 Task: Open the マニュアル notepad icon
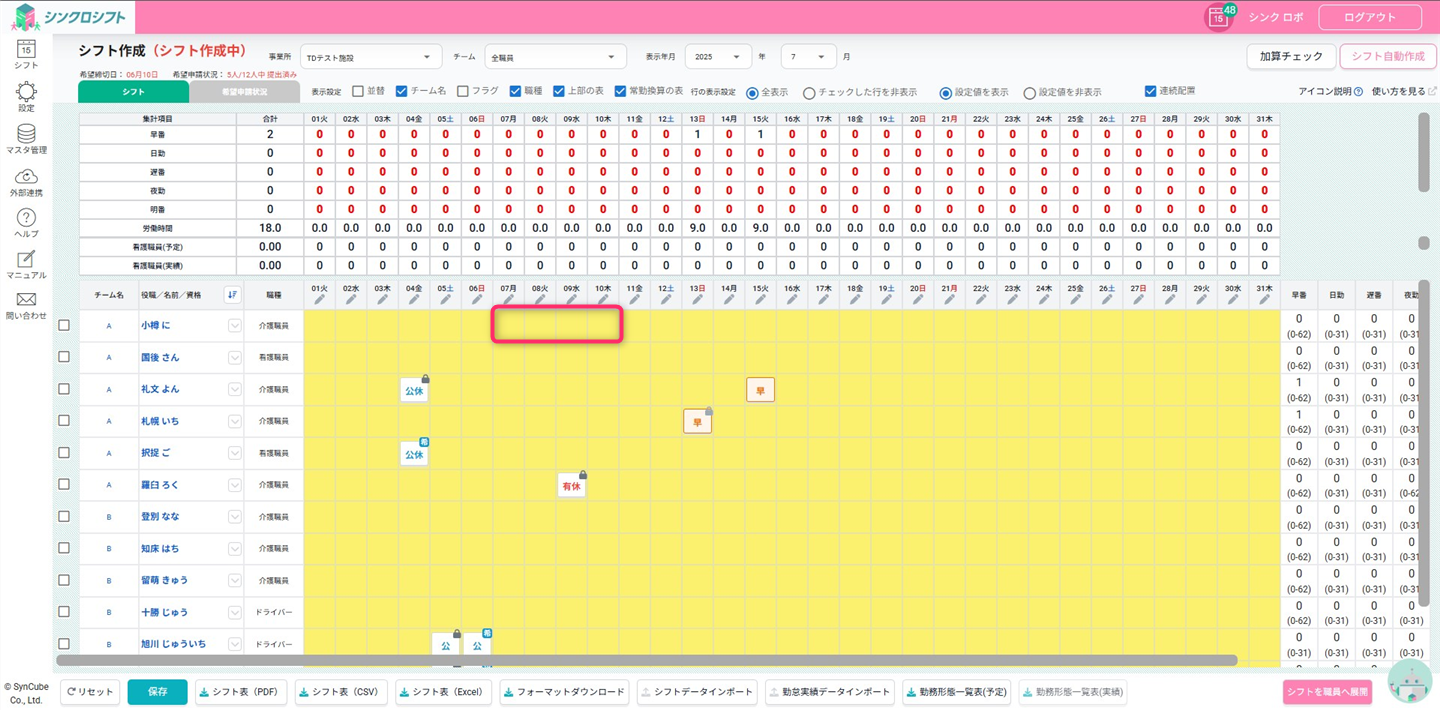(x=26, y=259)
